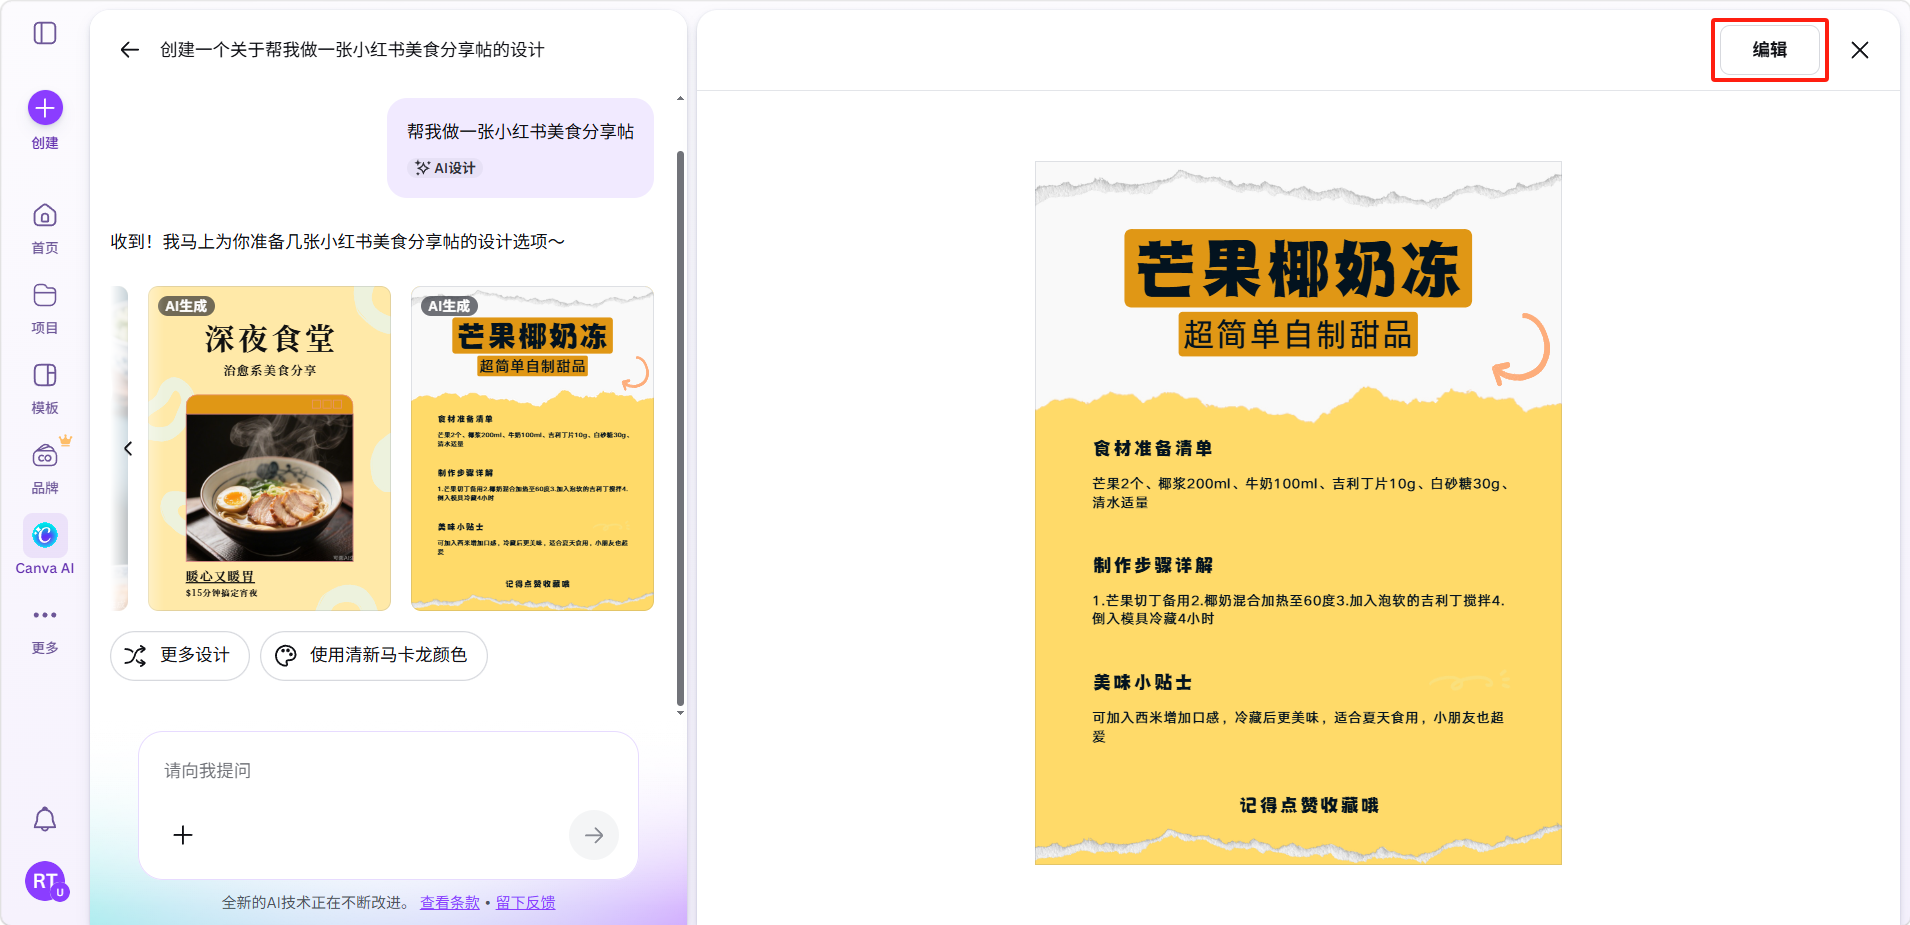
Task: Click the More designs button
Action: (x=179, y=656)
